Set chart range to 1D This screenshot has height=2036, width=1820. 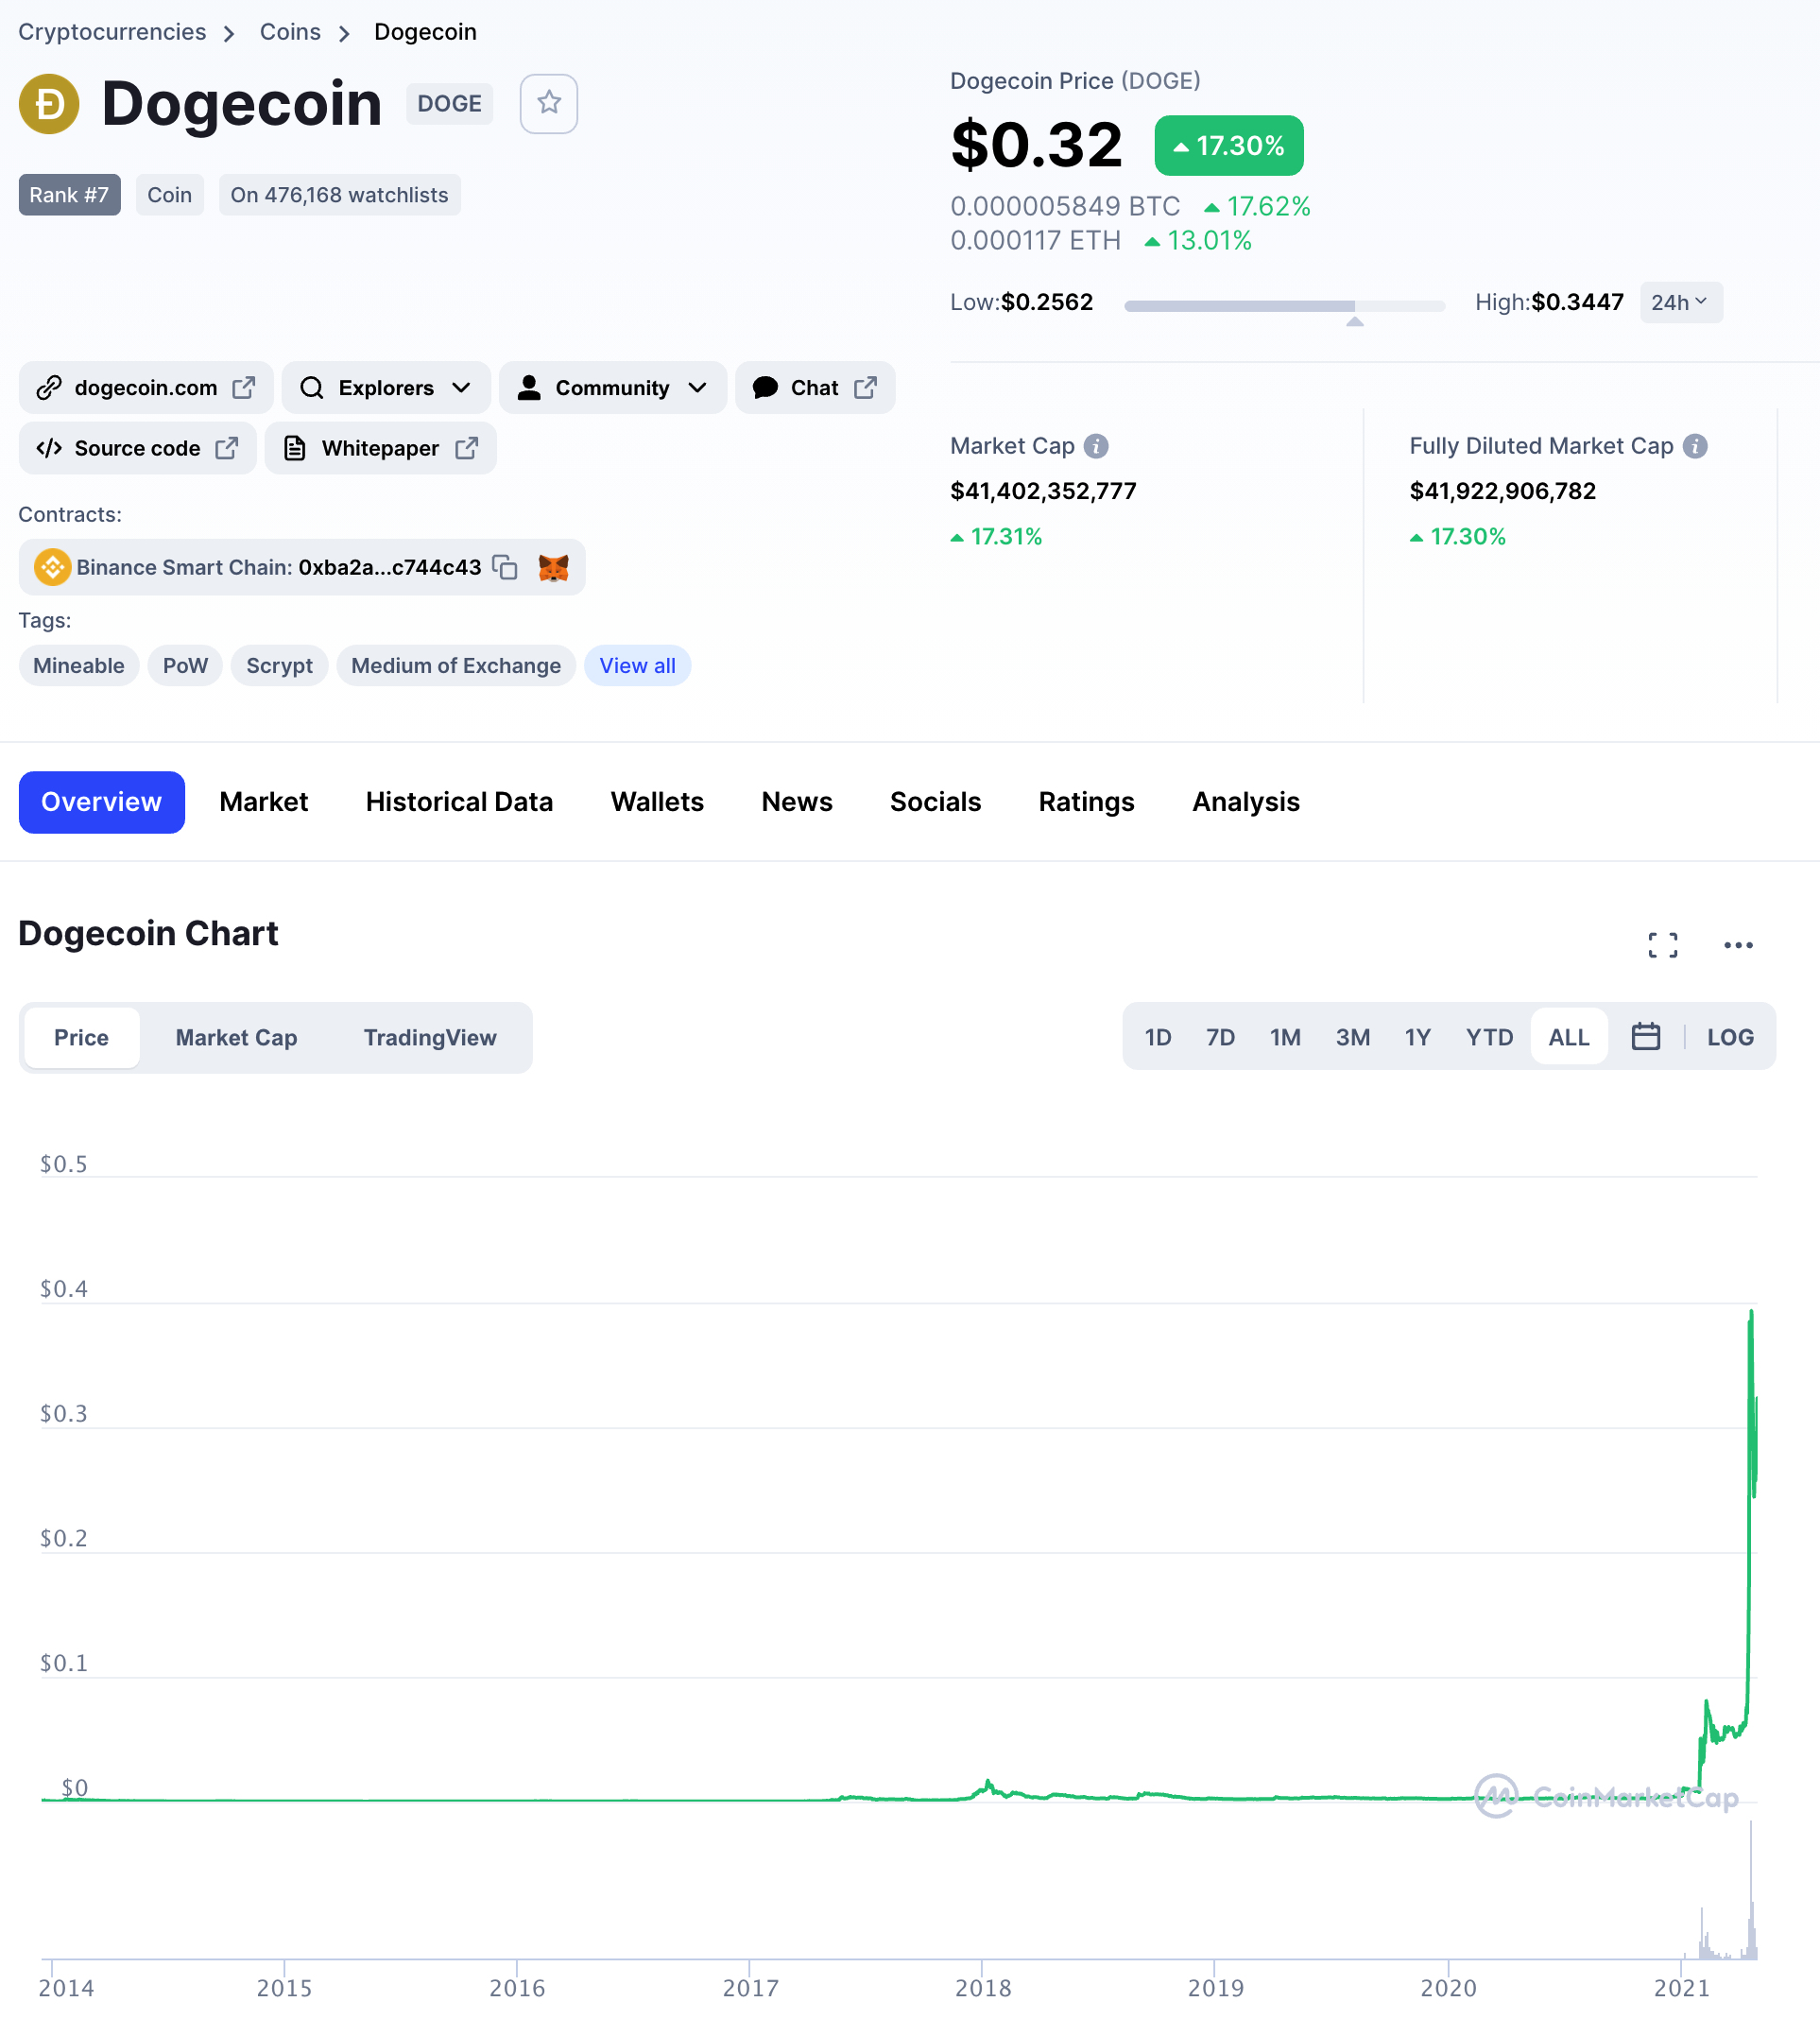click(1158, 1037)
